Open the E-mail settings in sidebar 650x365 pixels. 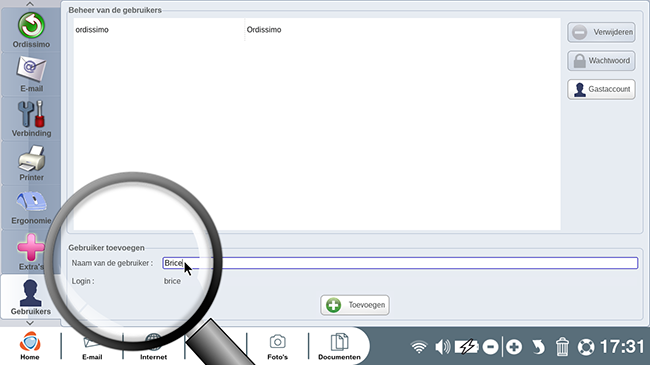point(31,75)
